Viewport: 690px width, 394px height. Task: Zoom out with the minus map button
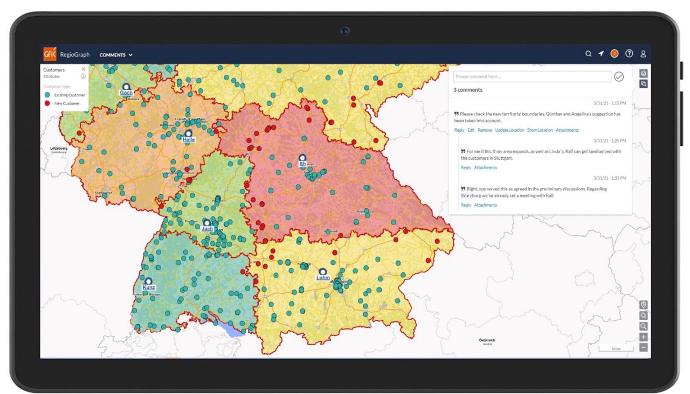click(643, 348)
